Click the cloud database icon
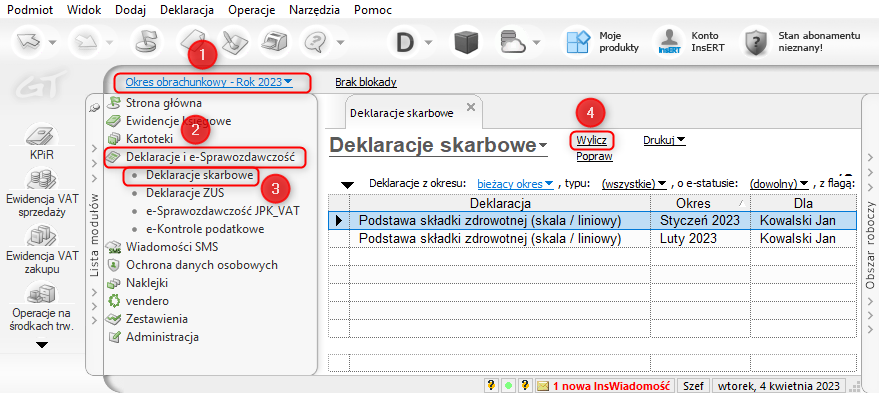The width and height of the screenshot is (879, 393). click(513, 42)
